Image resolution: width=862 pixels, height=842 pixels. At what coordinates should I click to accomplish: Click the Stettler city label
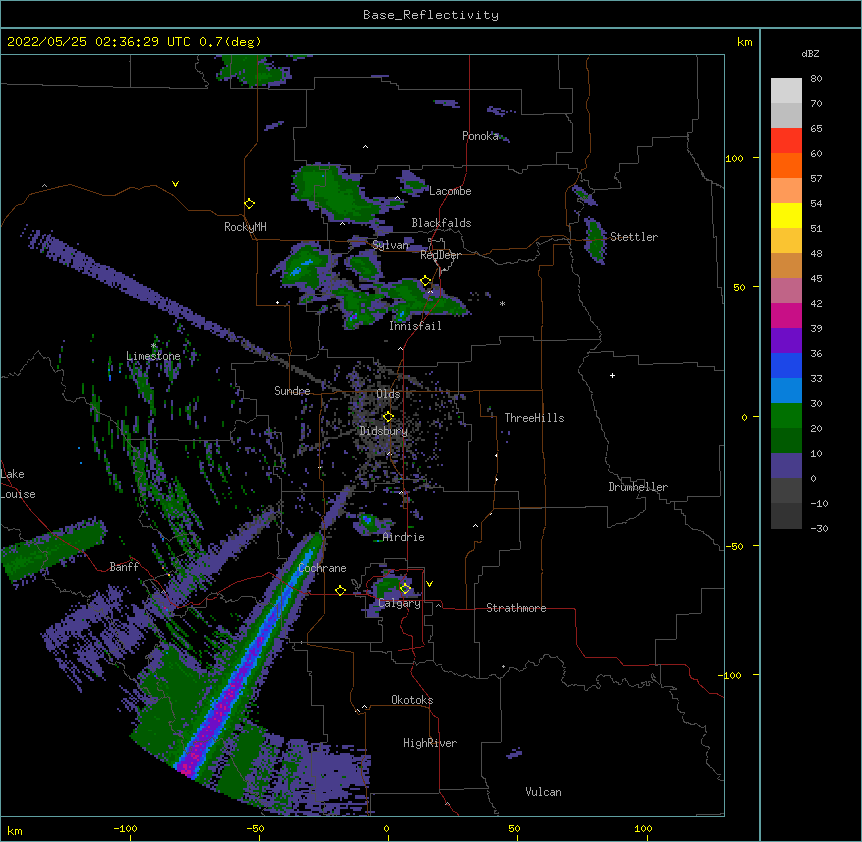click(x=633, y=237)
